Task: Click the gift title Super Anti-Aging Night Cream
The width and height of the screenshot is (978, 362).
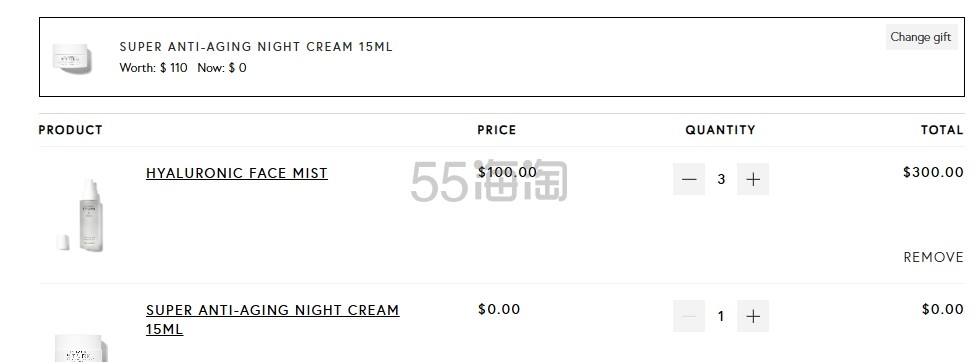Action: pyautogui.click(x=256, y=47)
